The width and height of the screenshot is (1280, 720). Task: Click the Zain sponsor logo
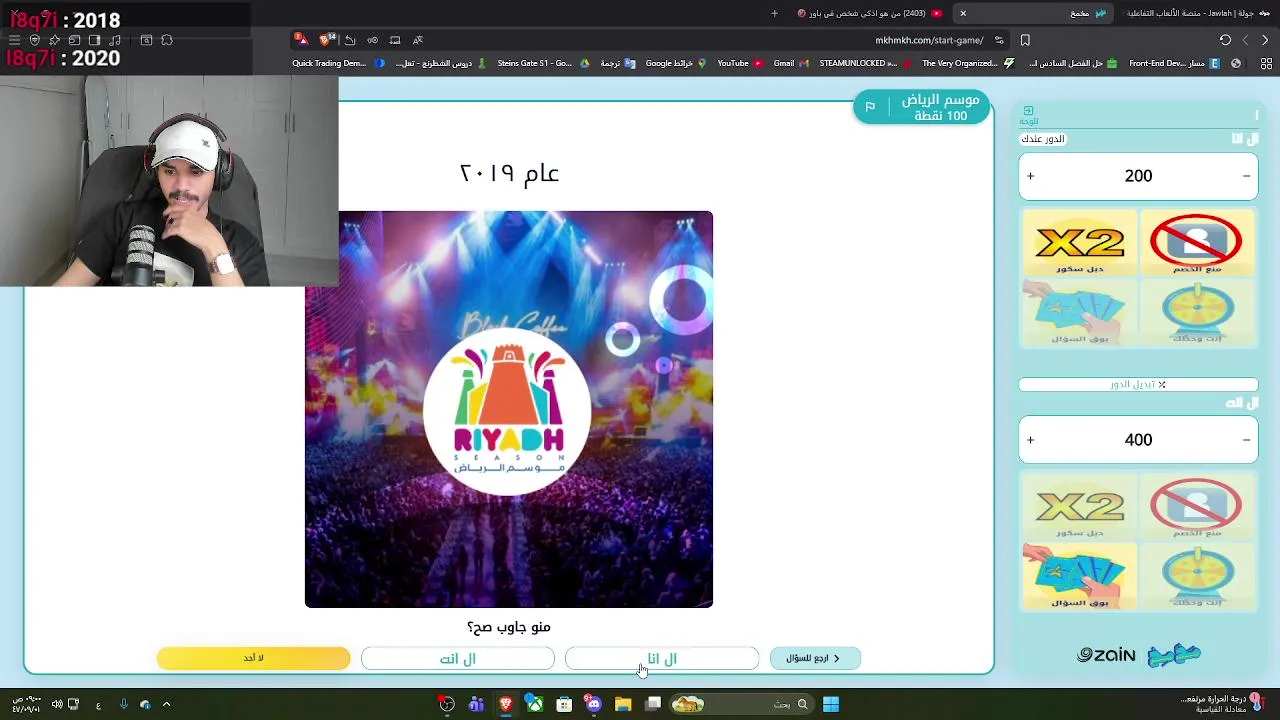point(1106,655)
